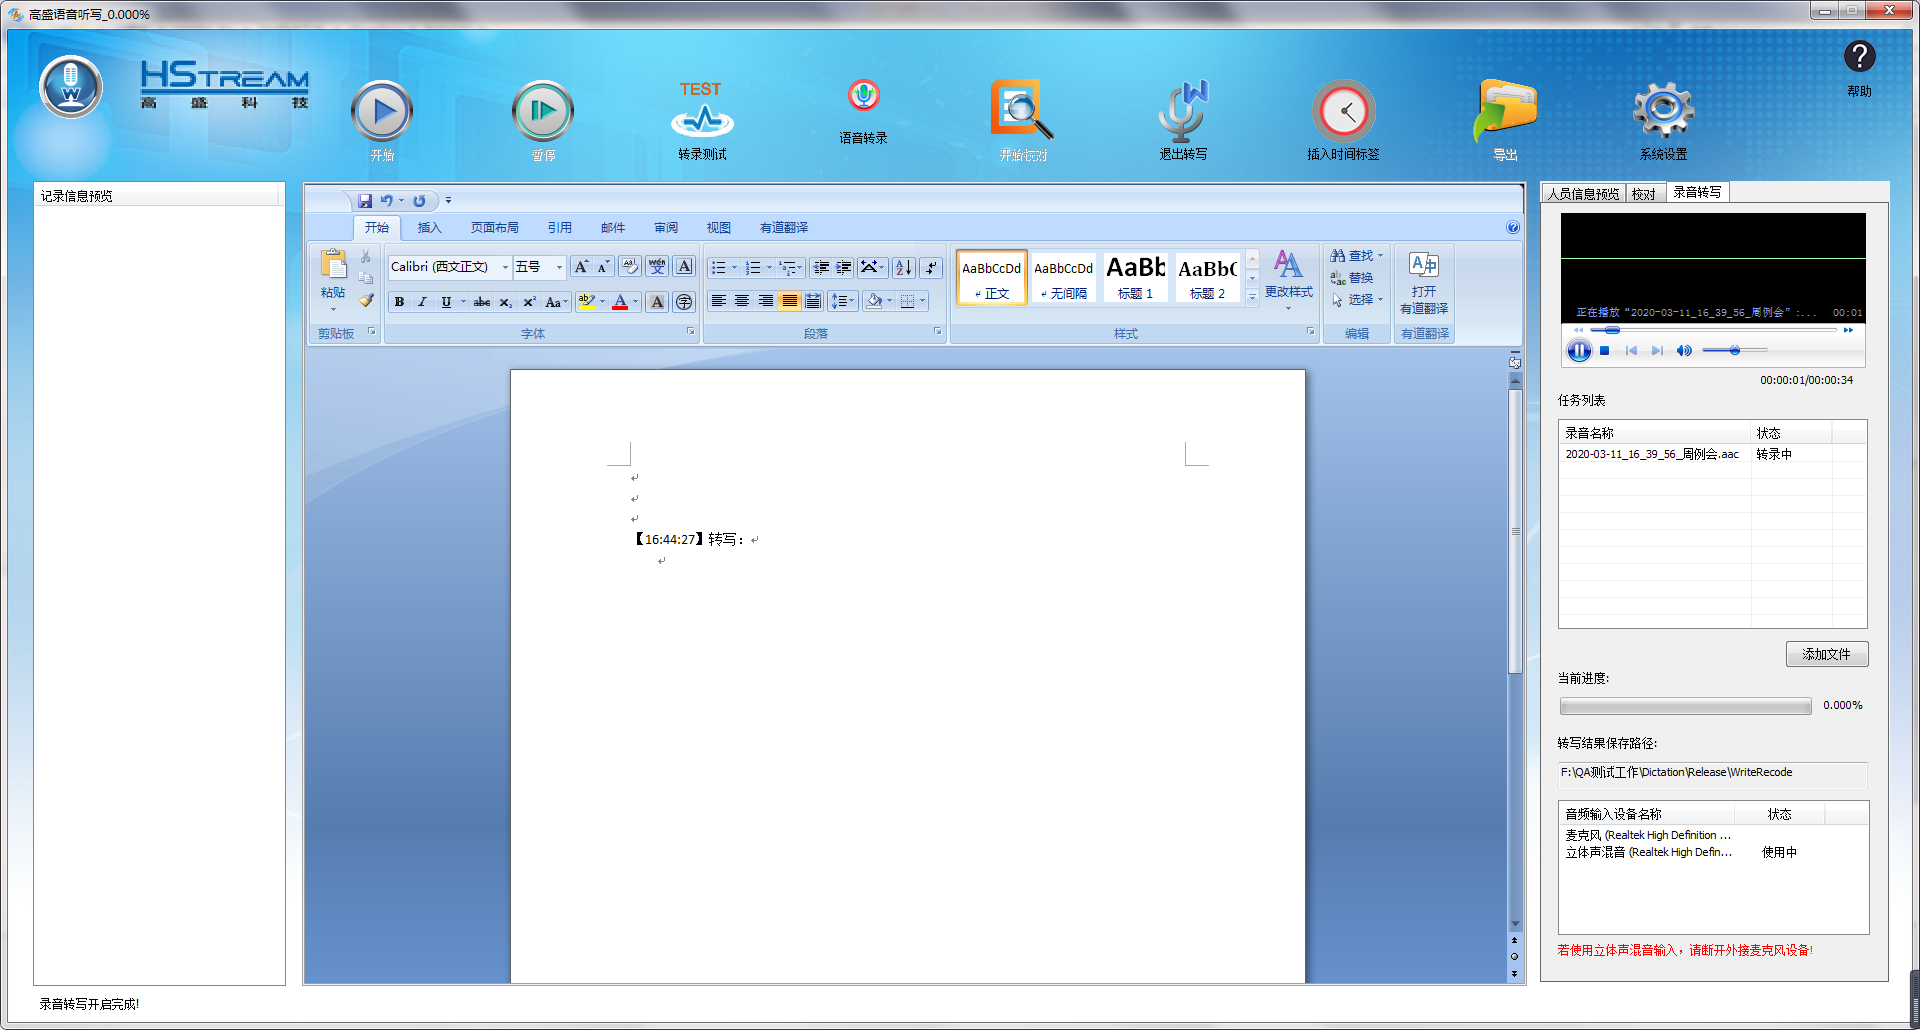Click the Copy icon in clipboard group
Screen dimensions: 1920x1030
[x=366, y=278]
